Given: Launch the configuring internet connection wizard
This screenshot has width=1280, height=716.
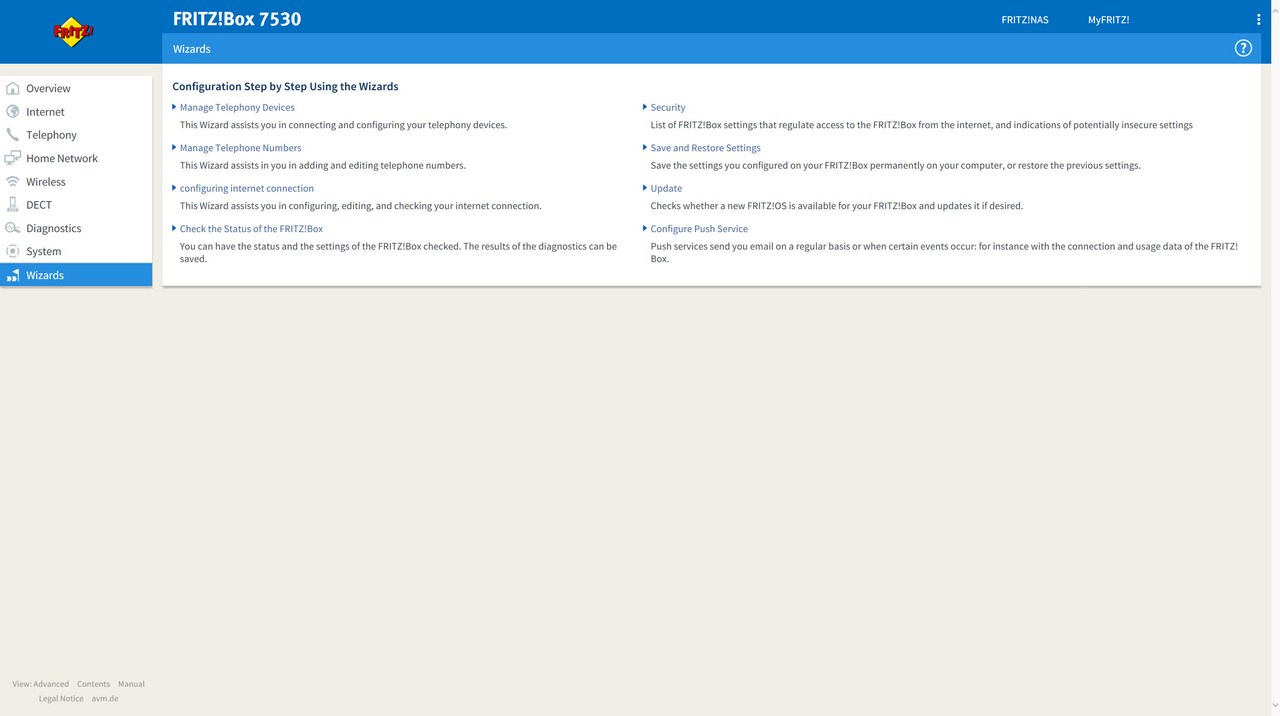Looking at the screenshot, I should 247,188.
